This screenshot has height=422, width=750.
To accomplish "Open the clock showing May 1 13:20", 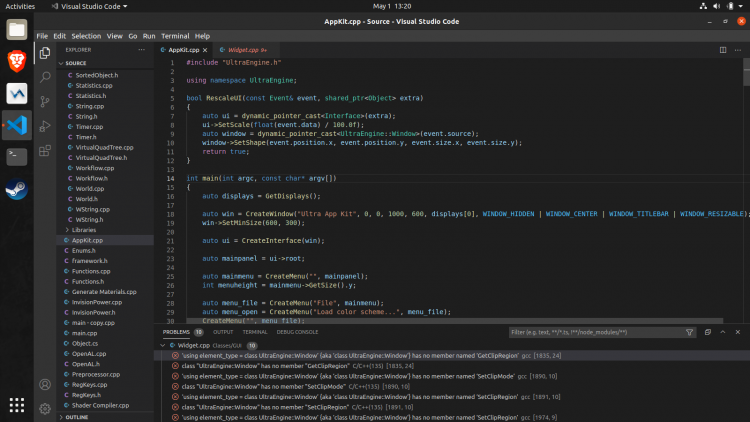I will point(392,6).
